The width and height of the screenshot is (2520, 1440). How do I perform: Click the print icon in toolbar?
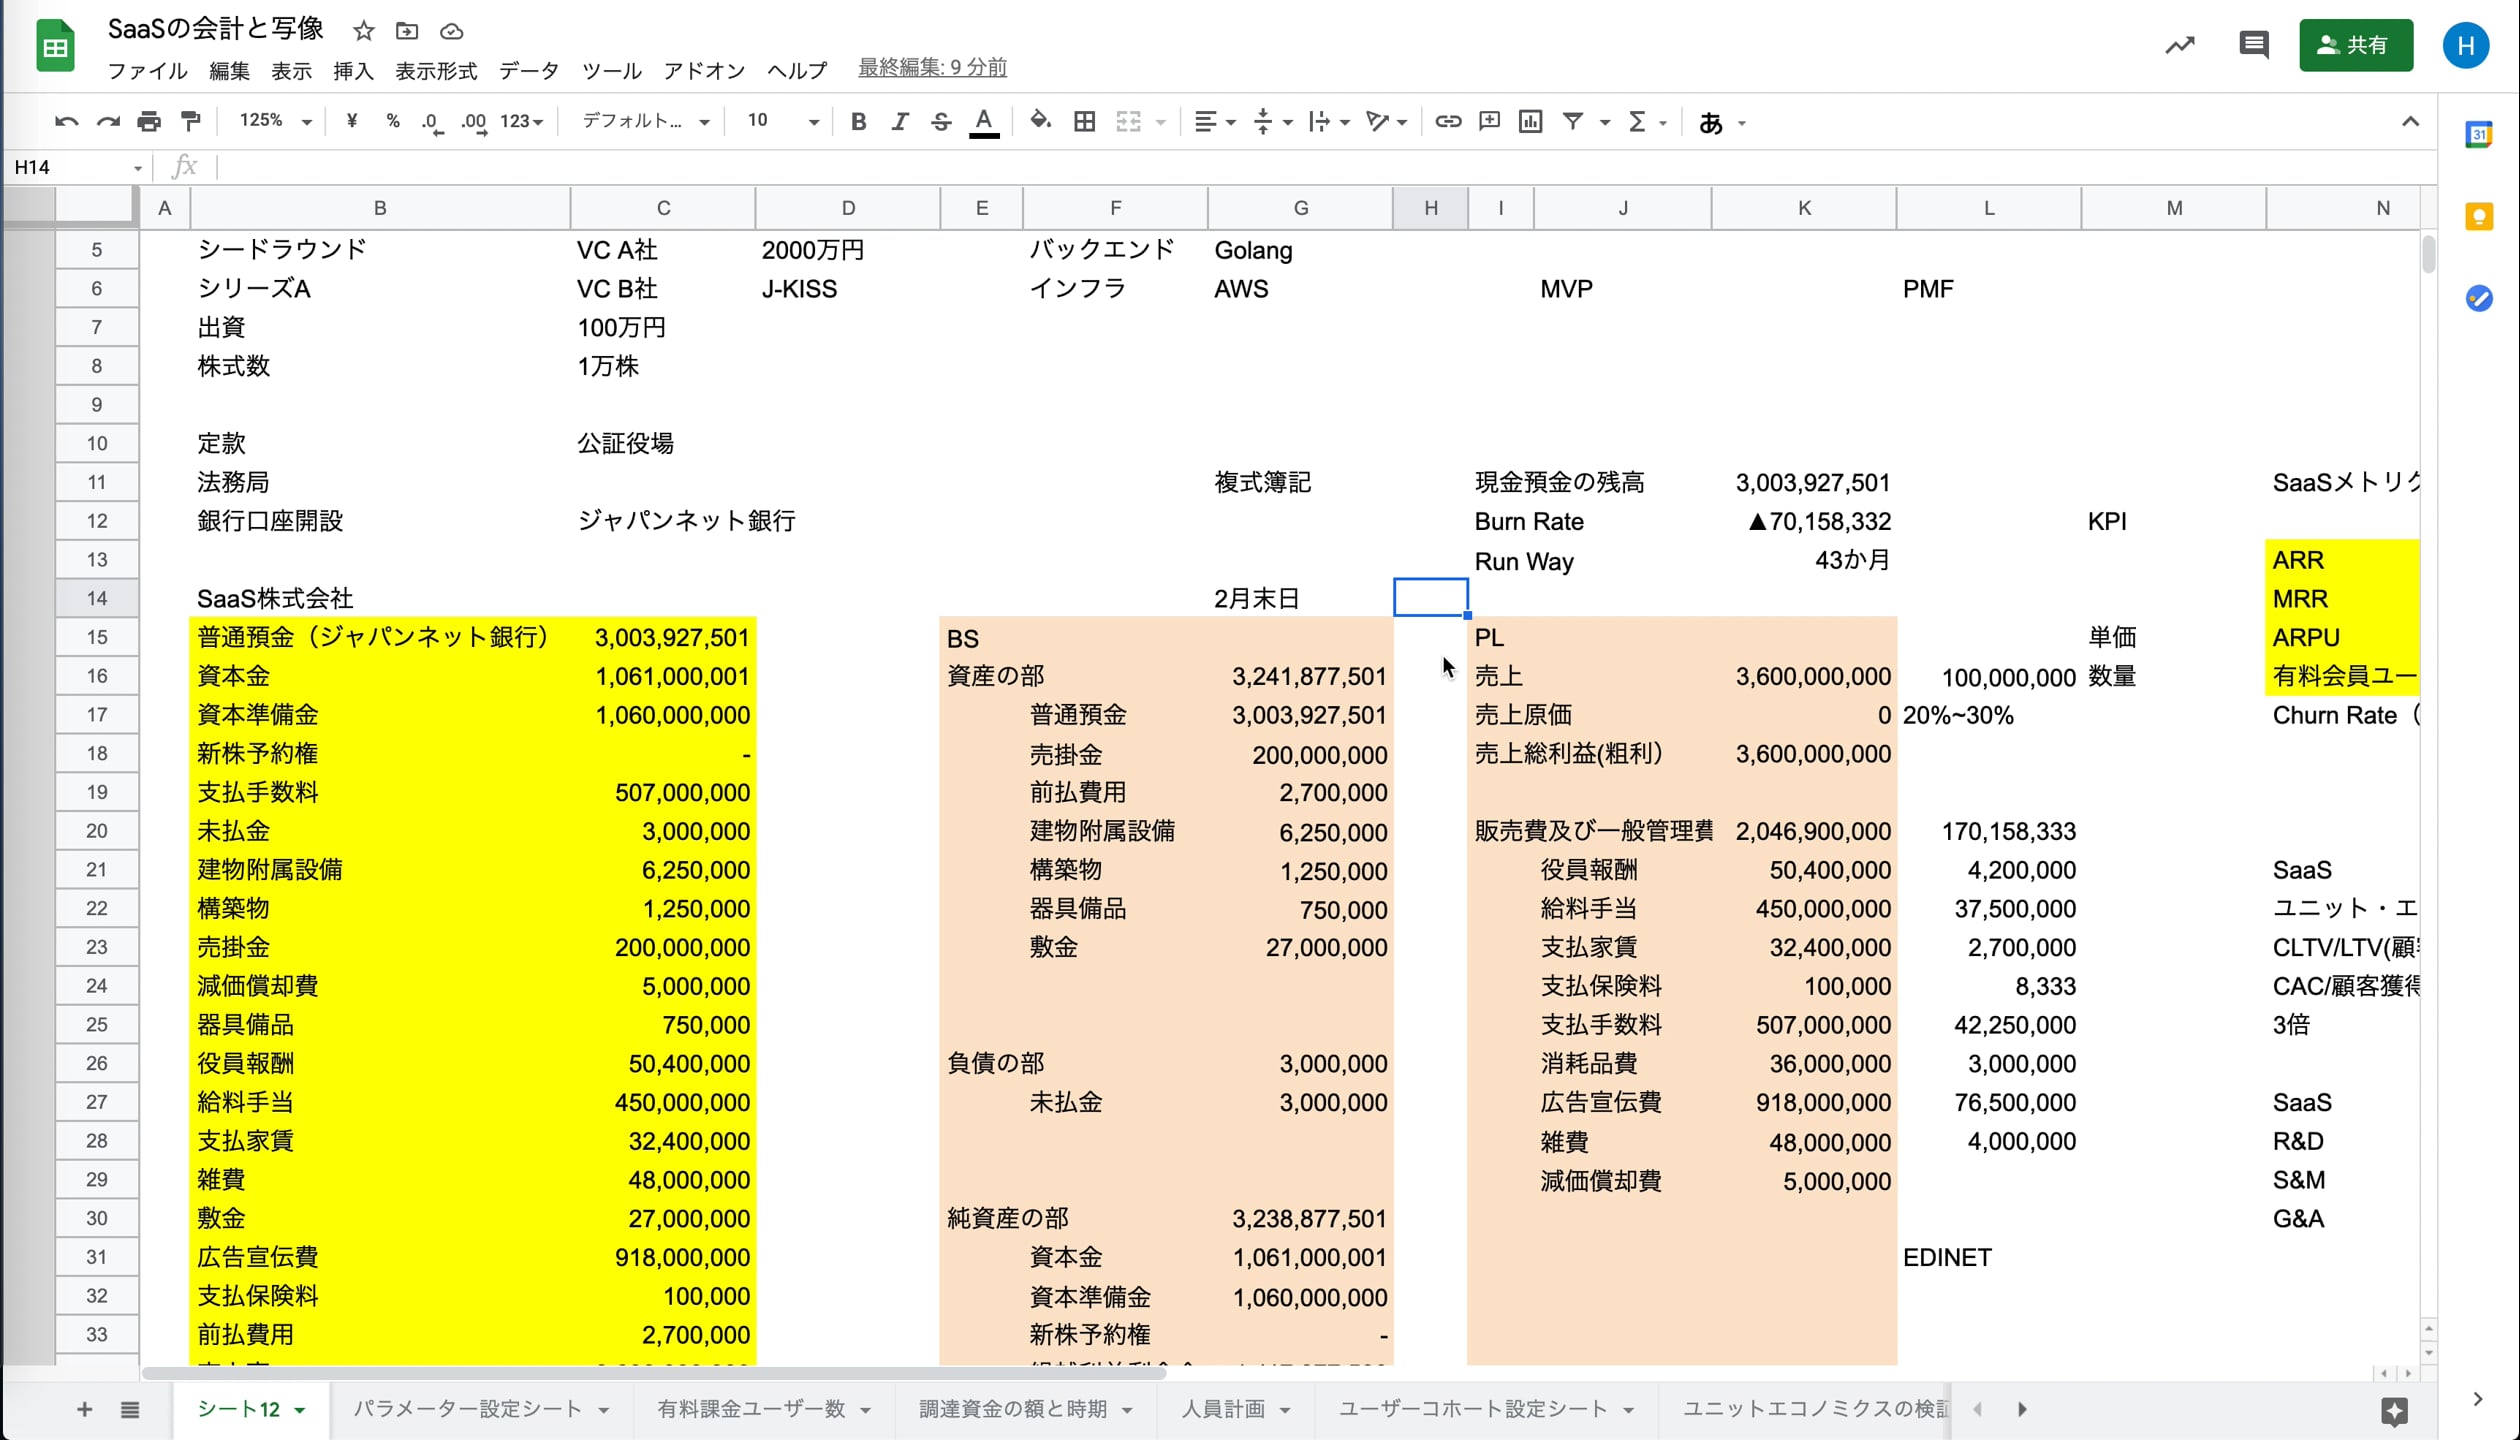point(149,122)
